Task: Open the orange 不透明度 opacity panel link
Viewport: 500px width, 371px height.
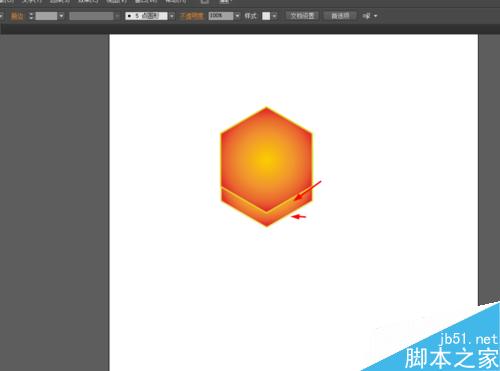Action: tap(192, 16)
